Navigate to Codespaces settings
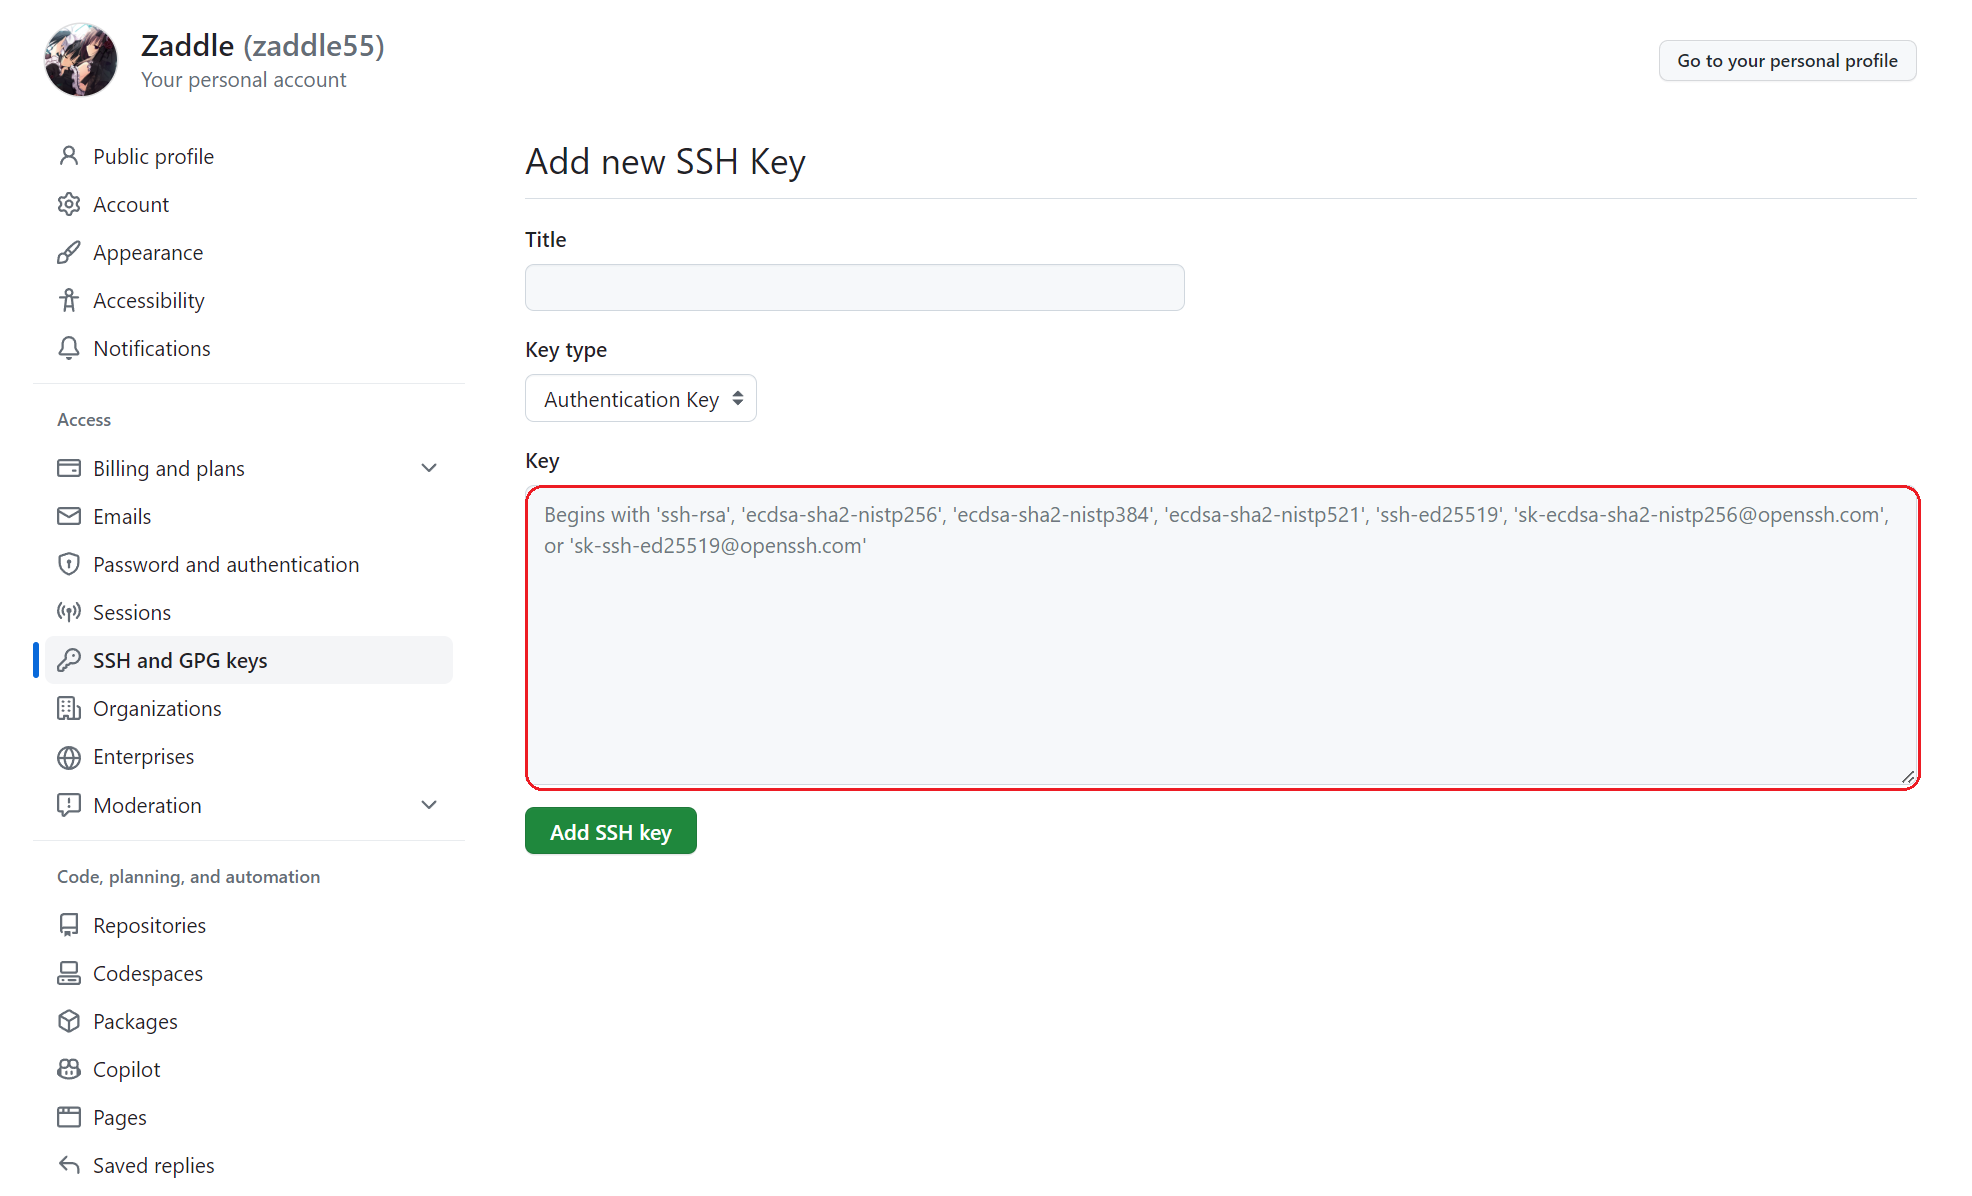 [148, 972]
